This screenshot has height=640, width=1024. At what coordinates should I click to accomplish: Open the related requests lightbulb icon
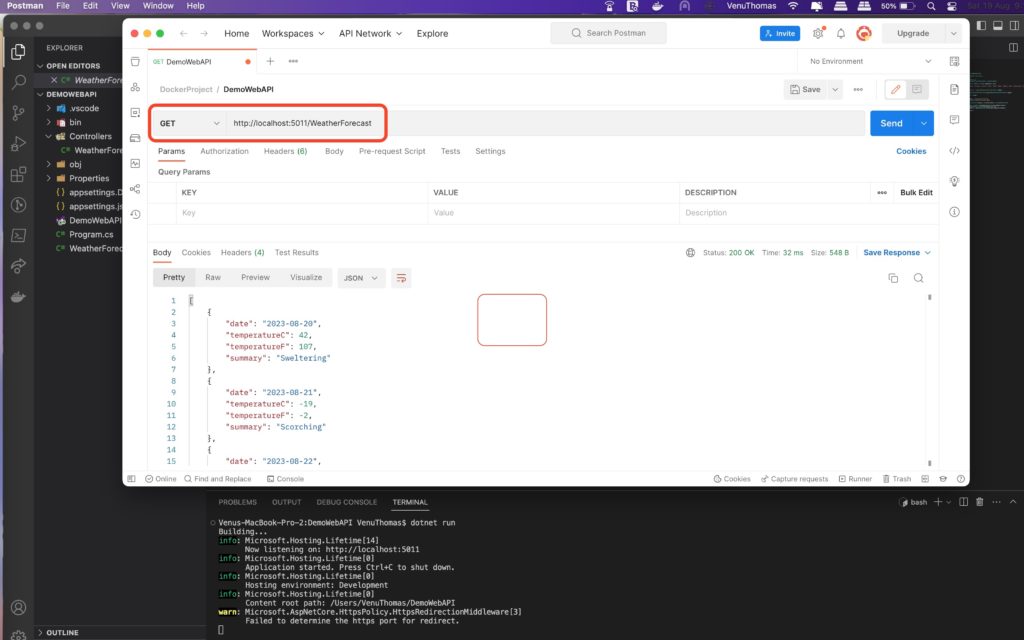click(954, 181)
